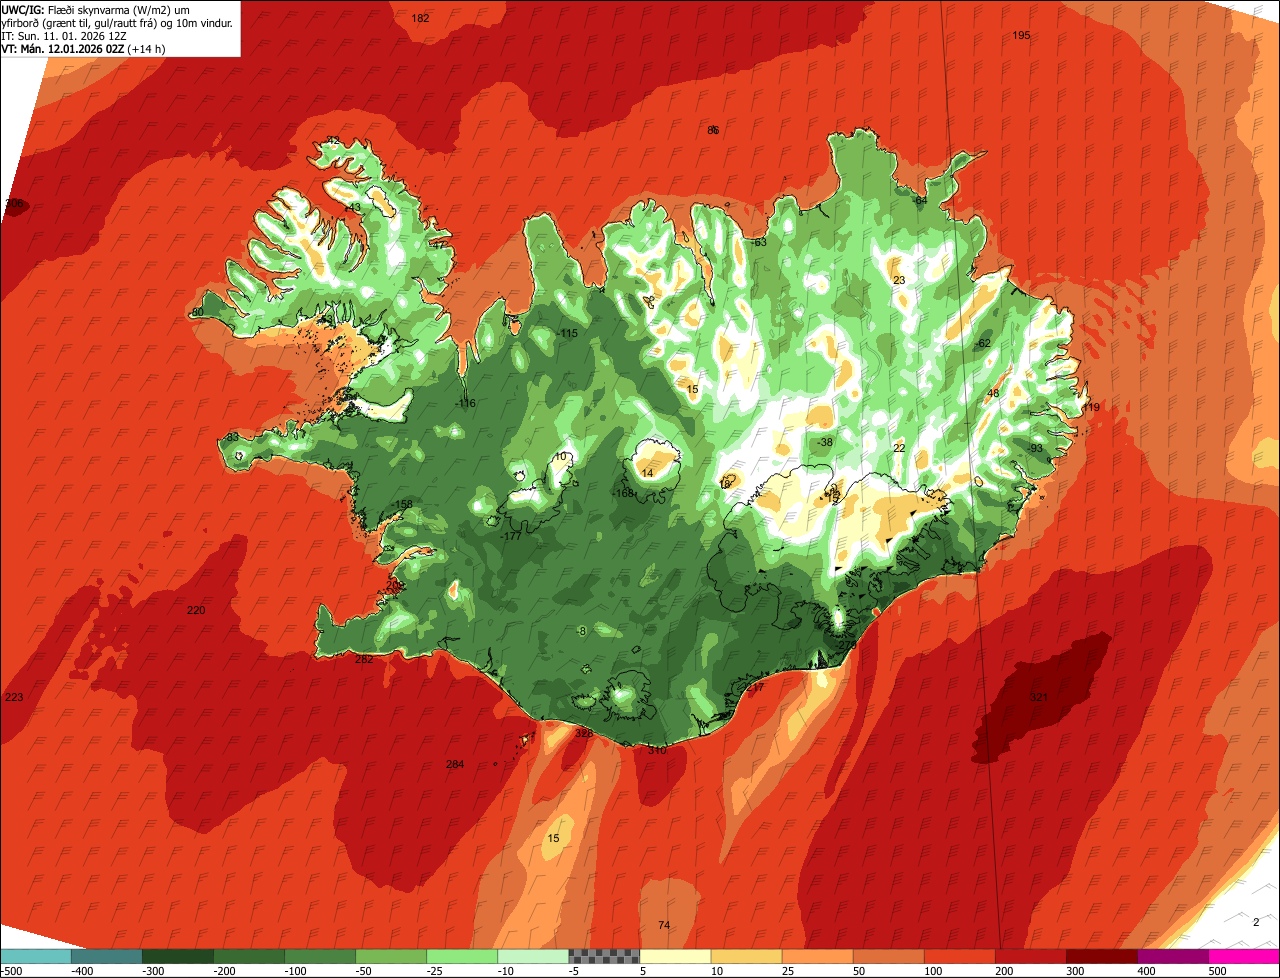1280x978 pixels.
Task: Click the map value '223' near the left edge
Action: pos(14,697)
